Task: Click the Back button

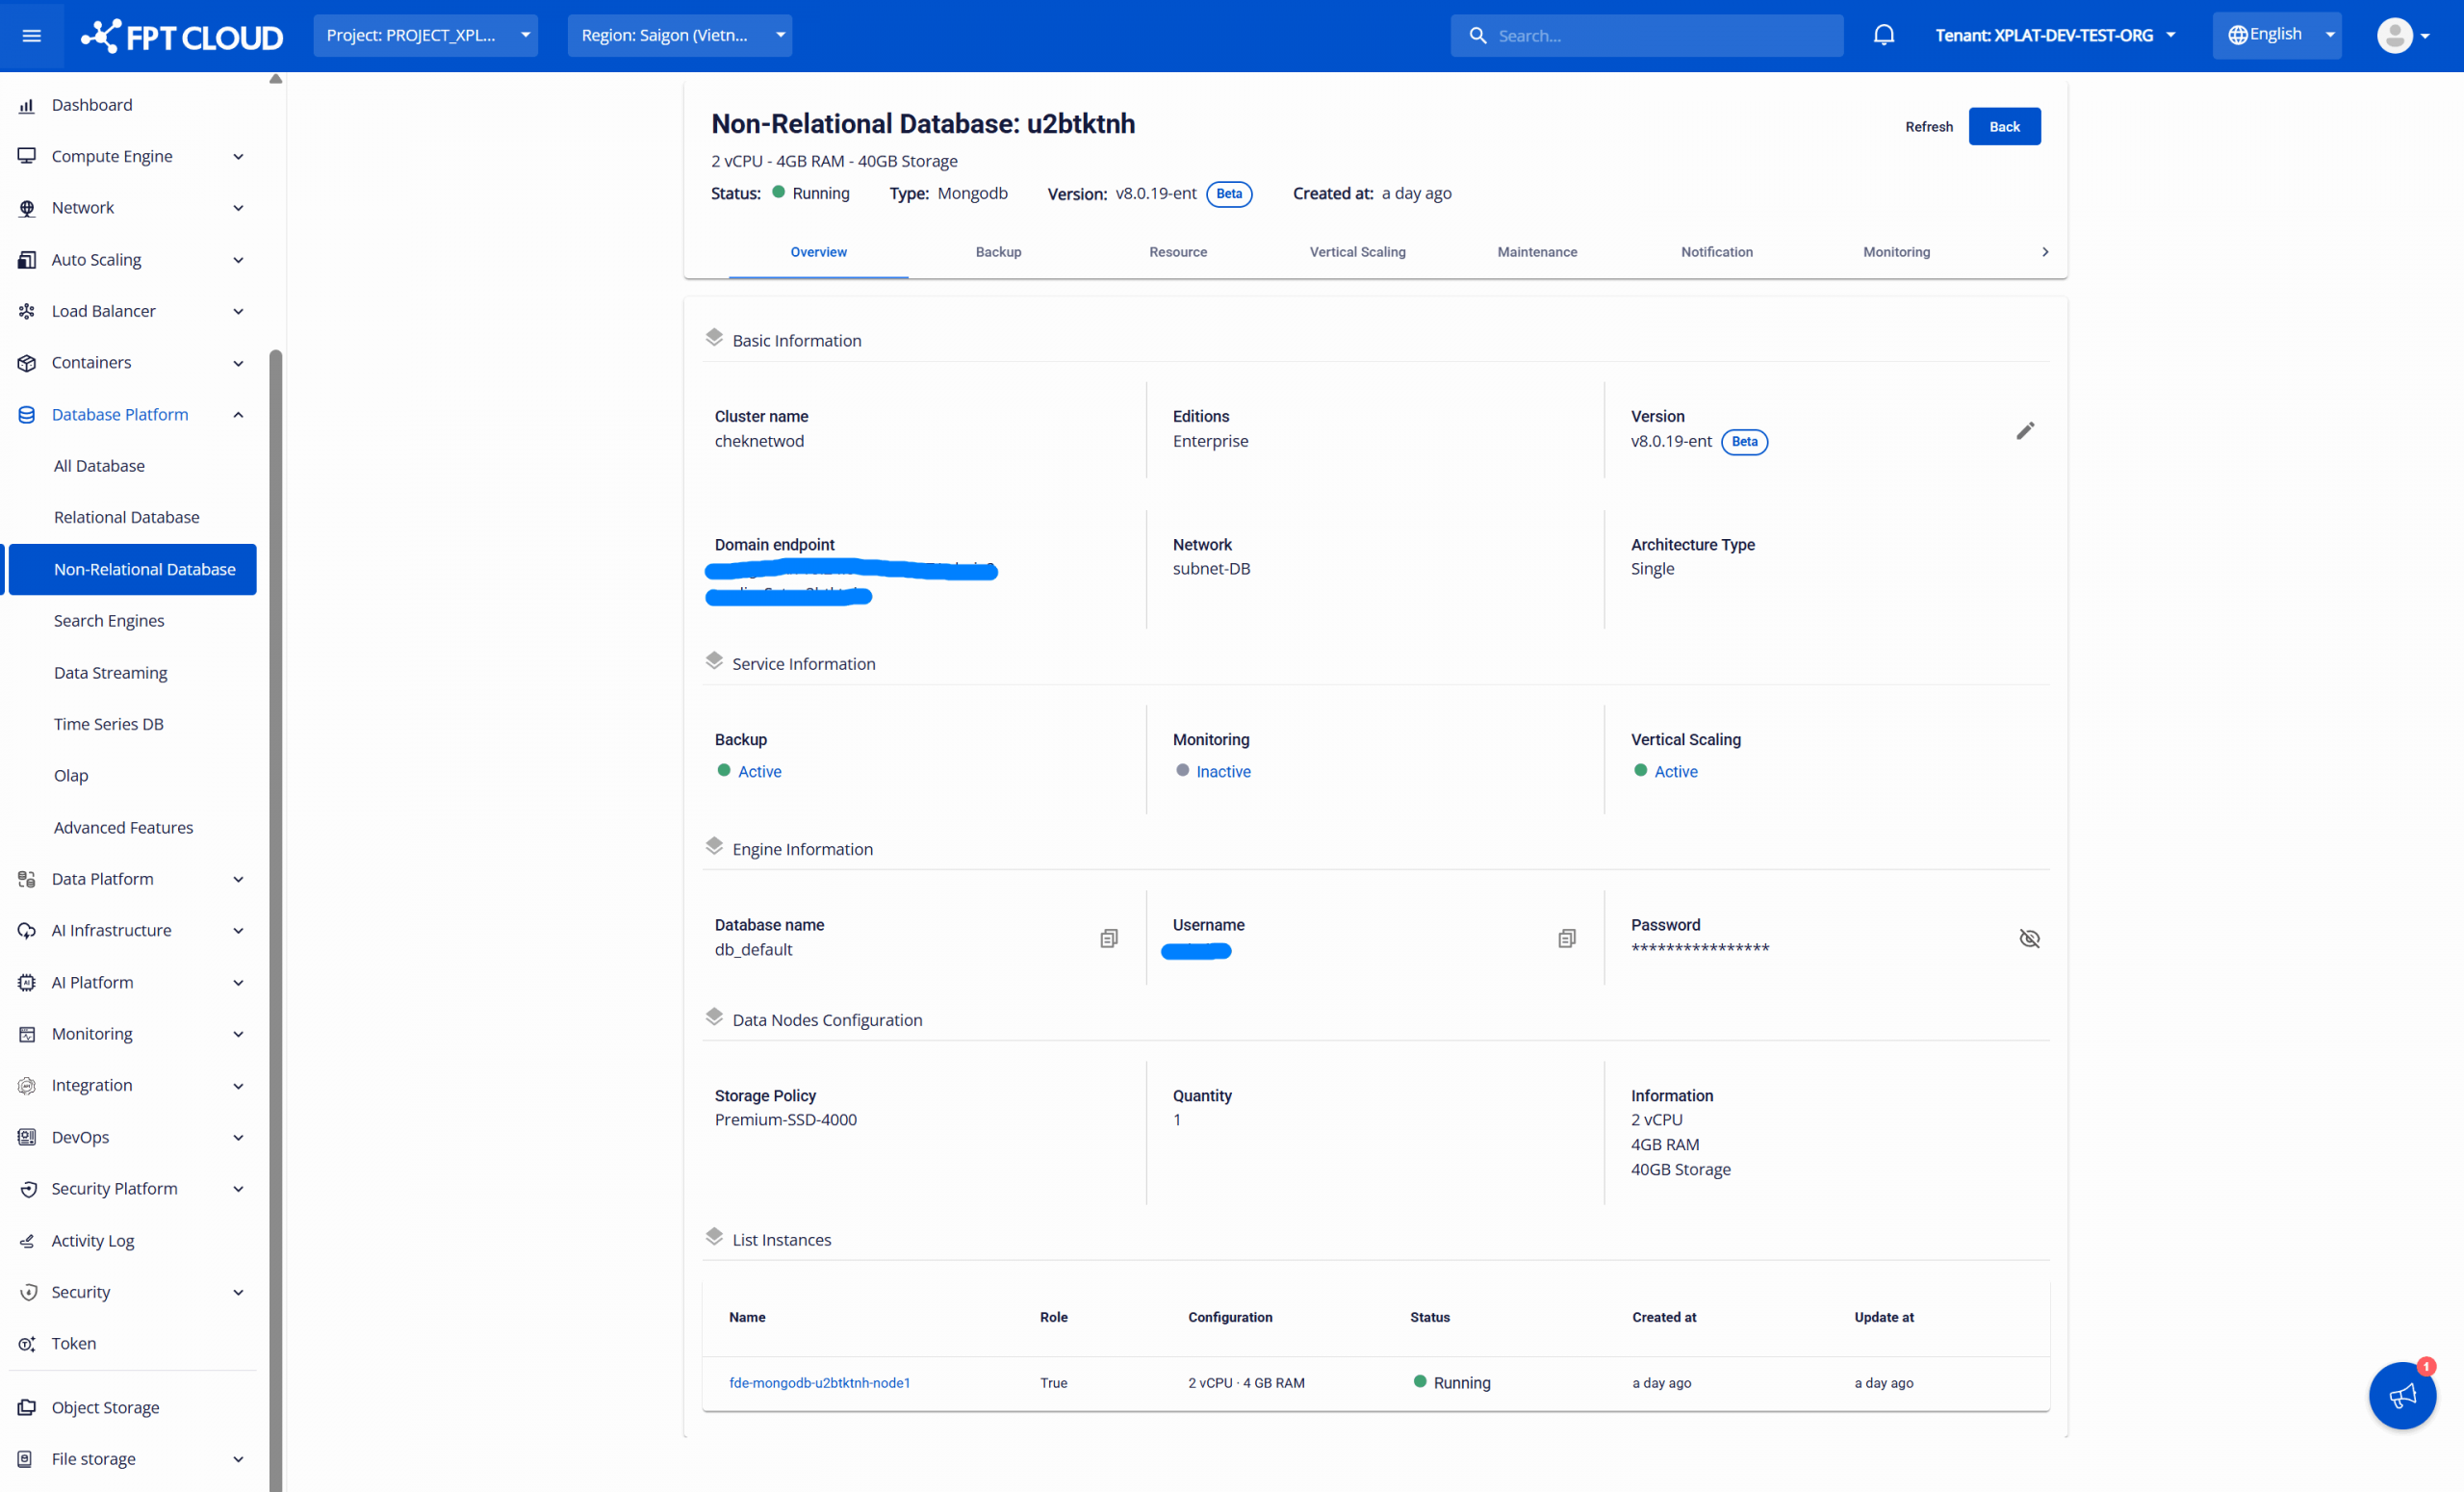Action: point(2003,127)
